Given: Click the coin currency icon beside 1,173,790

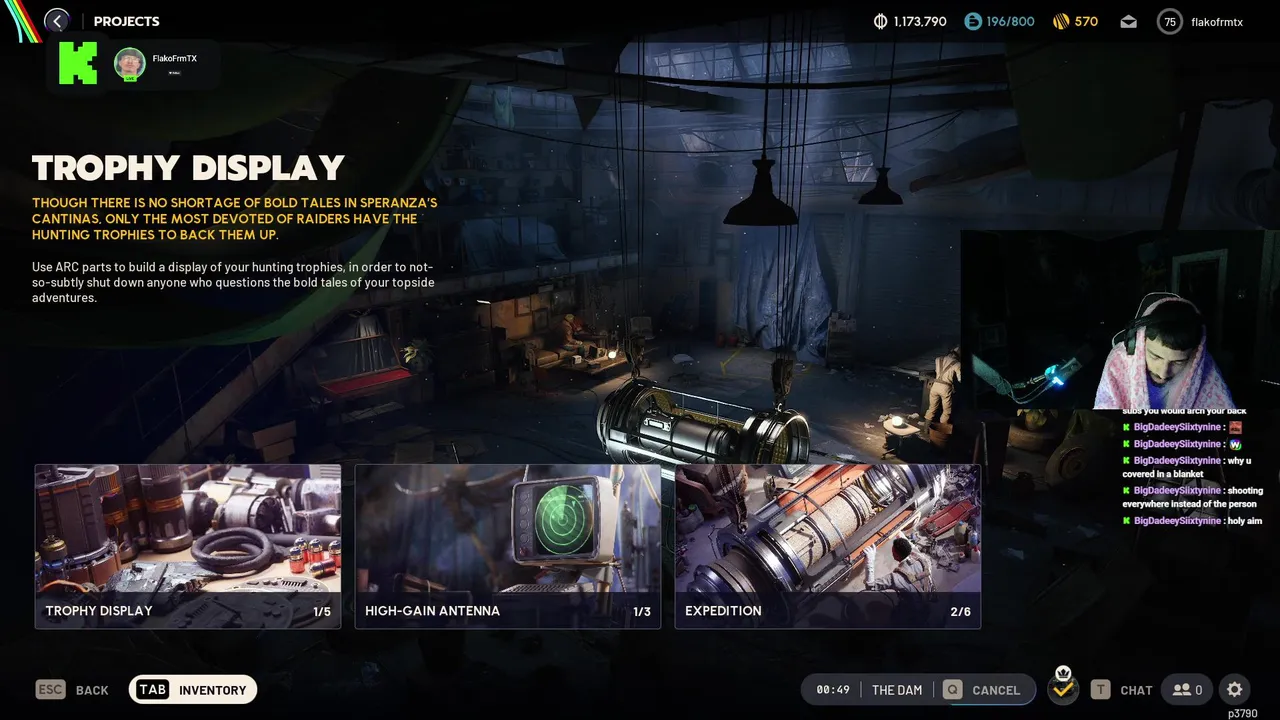Looking at the screenshot, I should 881,21.
